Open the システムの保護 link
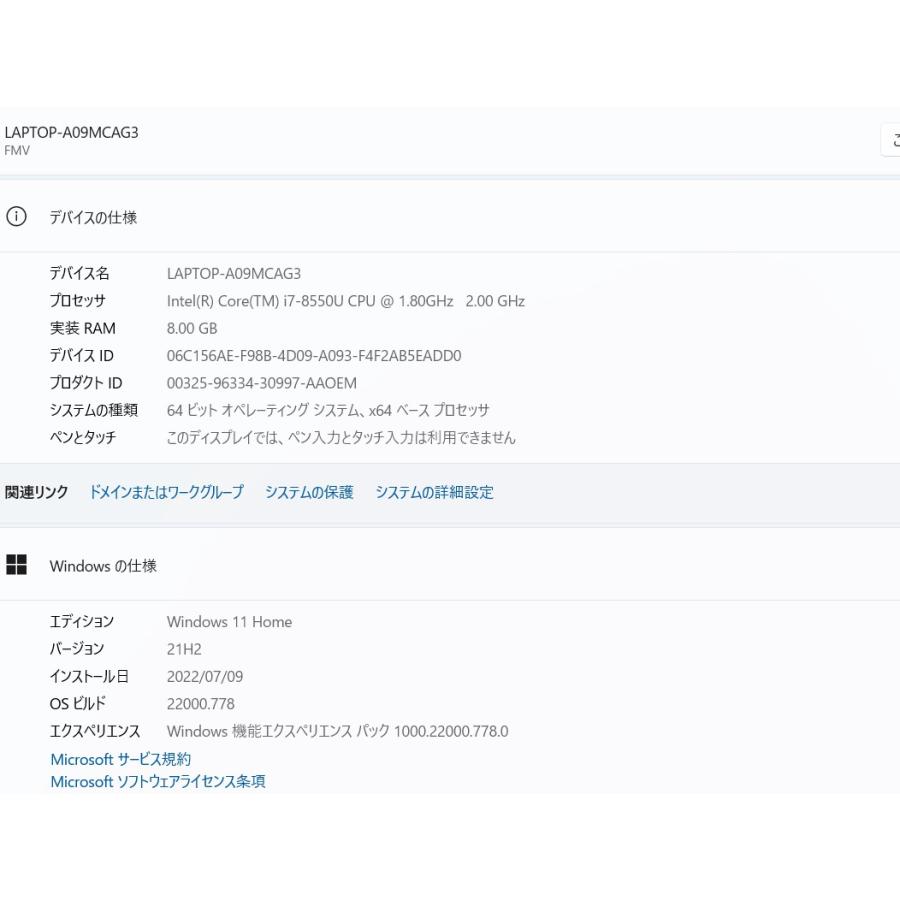Viewport: 900px width, 900px height. click(x=309, y=492)
